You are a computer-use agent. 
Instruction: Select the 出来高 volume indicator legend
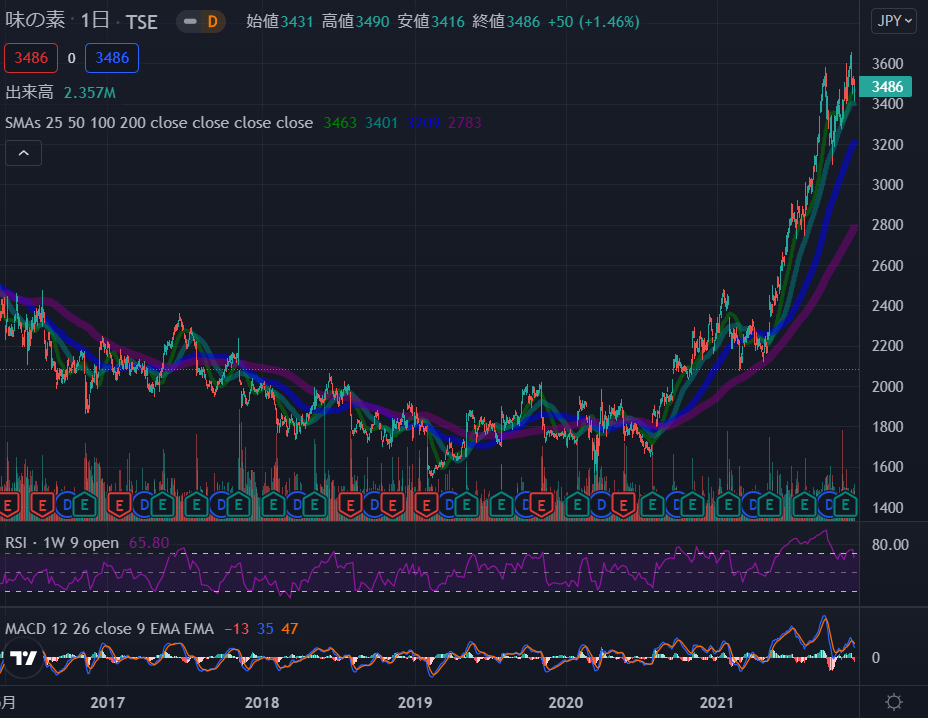[x=29, y=92]
